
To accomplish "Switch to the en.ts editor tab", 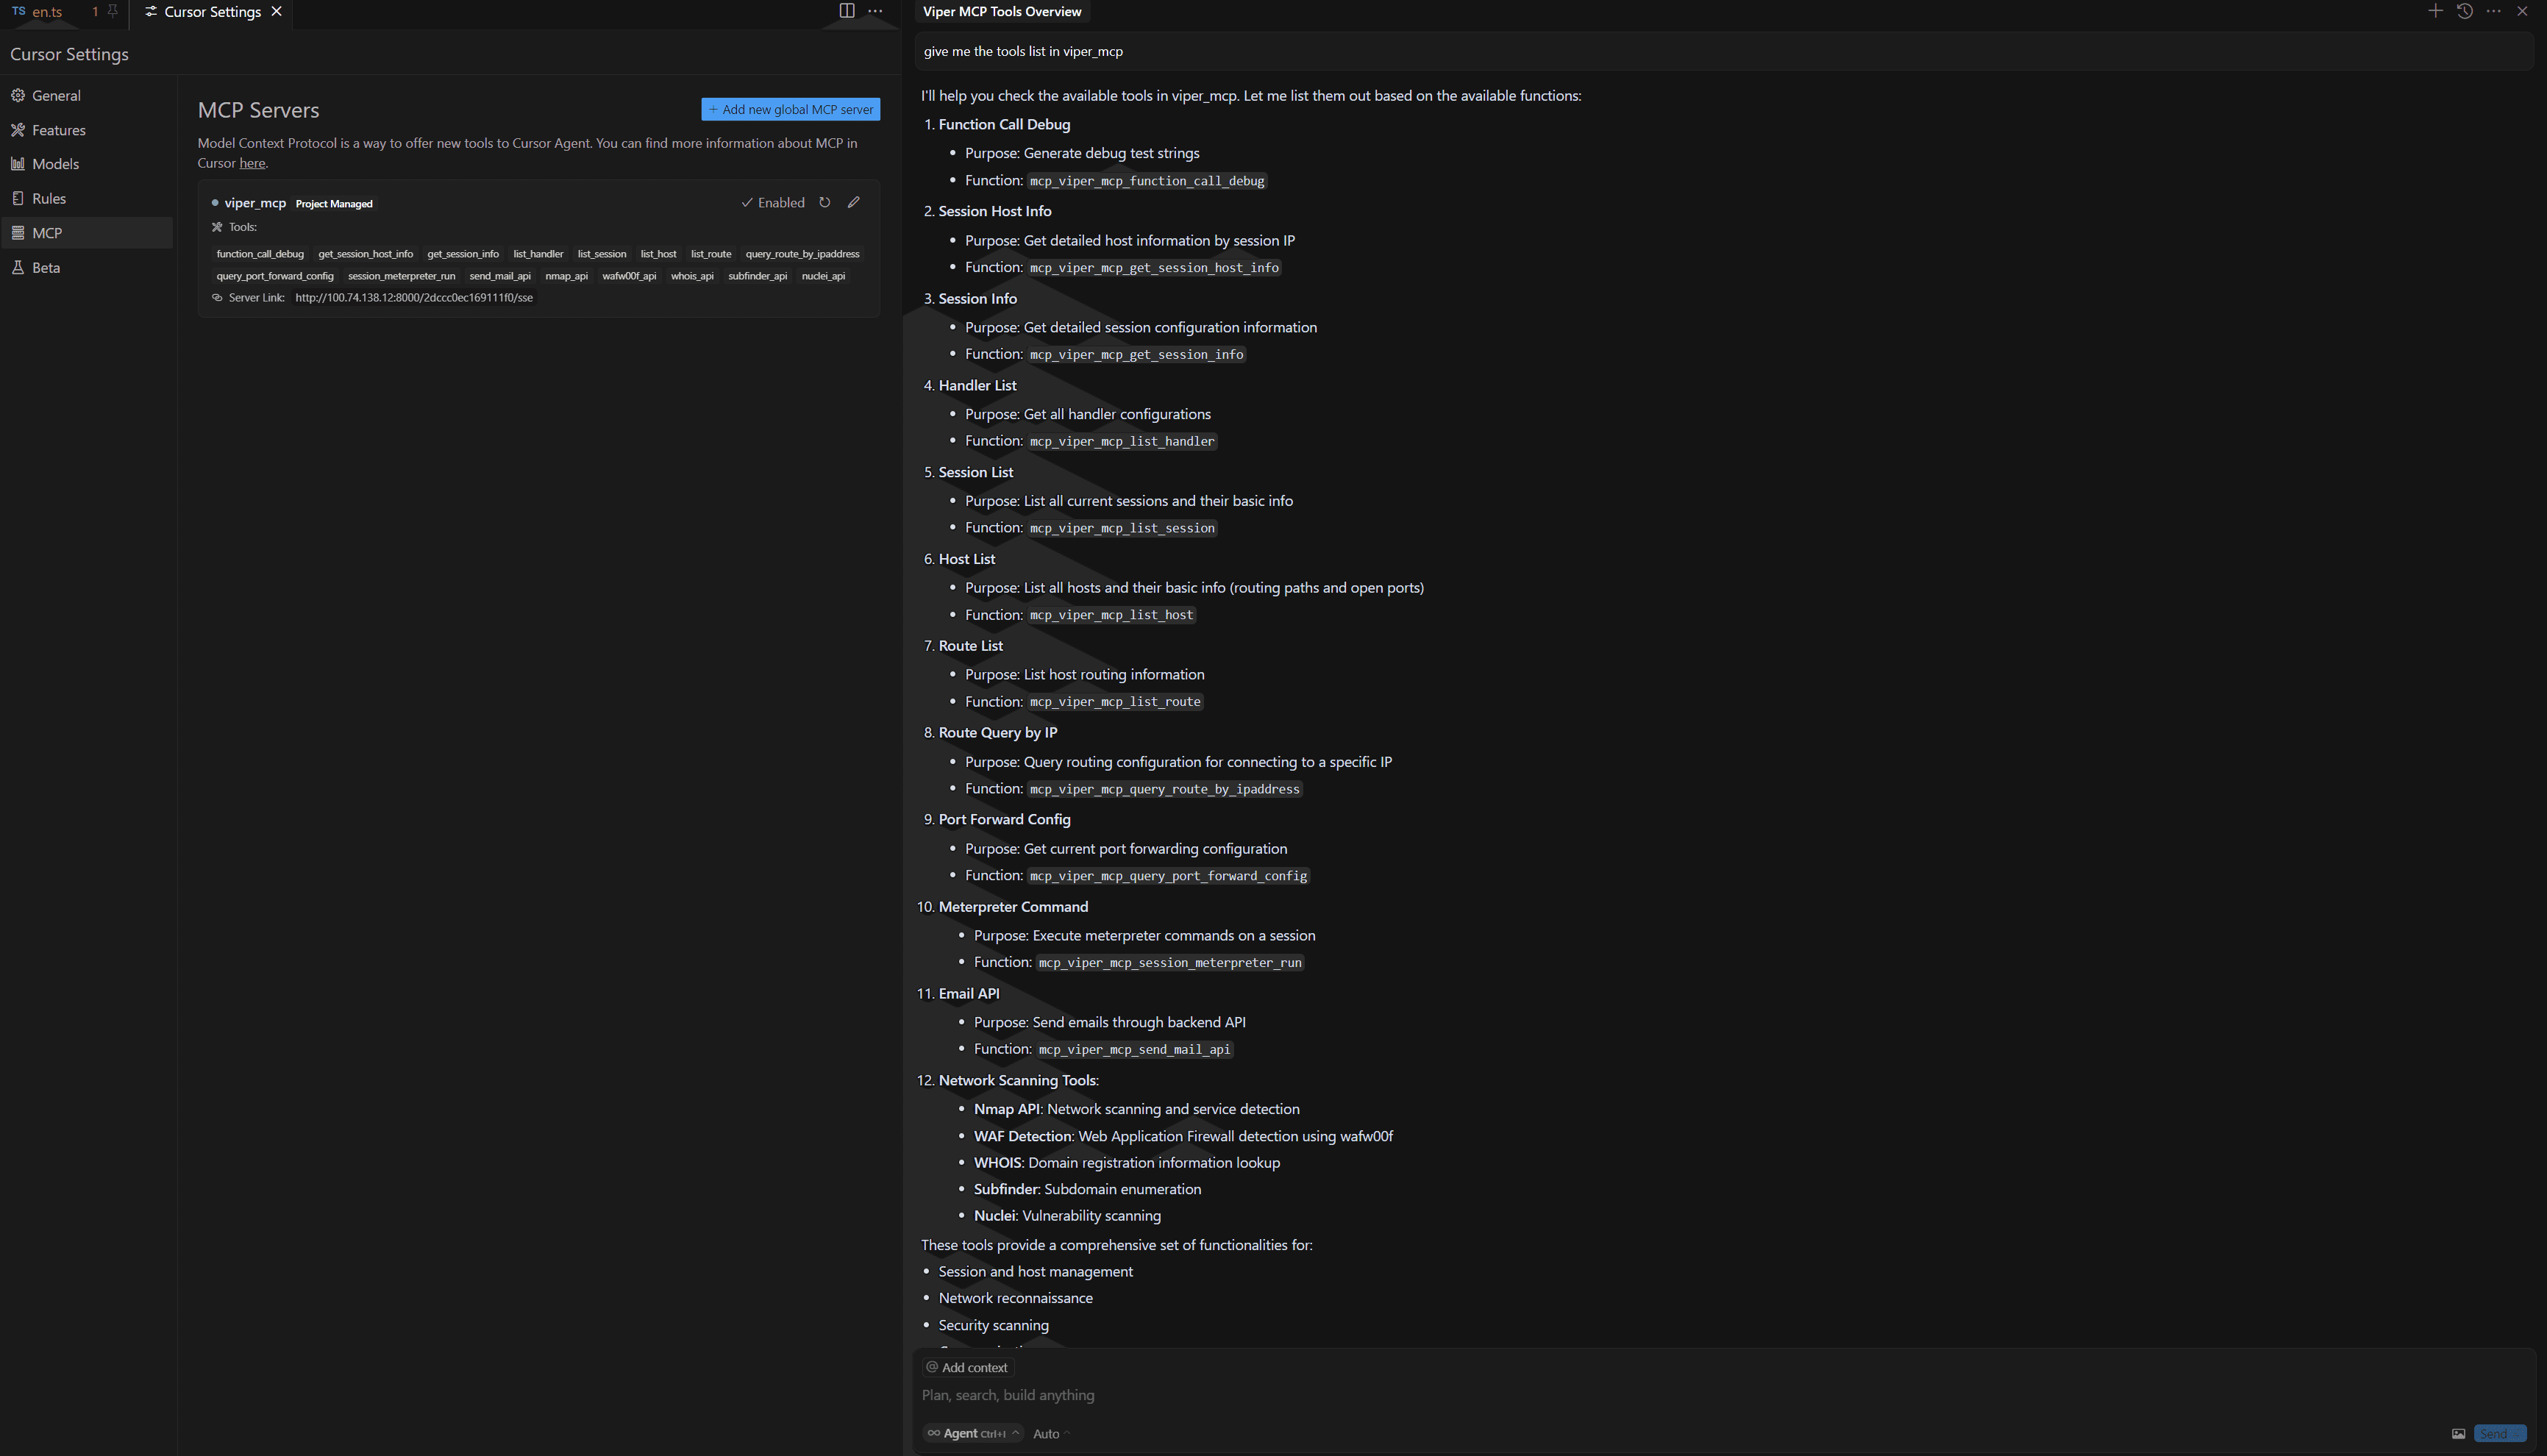I will [47, 12].
